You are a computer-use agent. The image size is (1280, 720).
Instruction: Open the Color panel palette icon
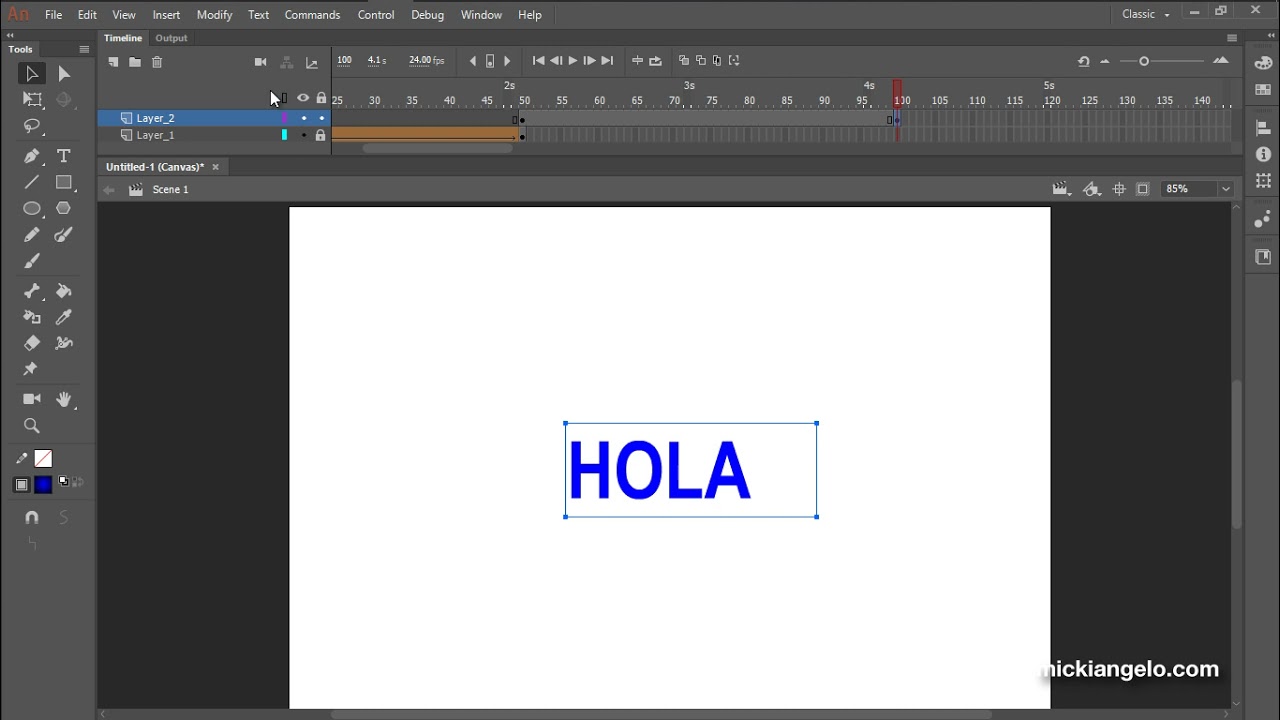1263,63
